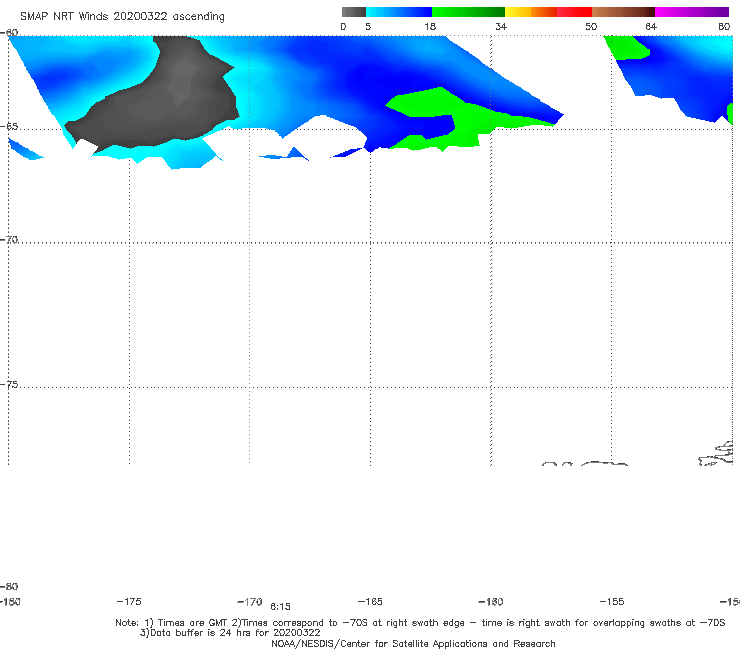
Task: Click the note line '3)Data buffer is 24 hrs for 20200322'
Action: (x=230, y=633)
